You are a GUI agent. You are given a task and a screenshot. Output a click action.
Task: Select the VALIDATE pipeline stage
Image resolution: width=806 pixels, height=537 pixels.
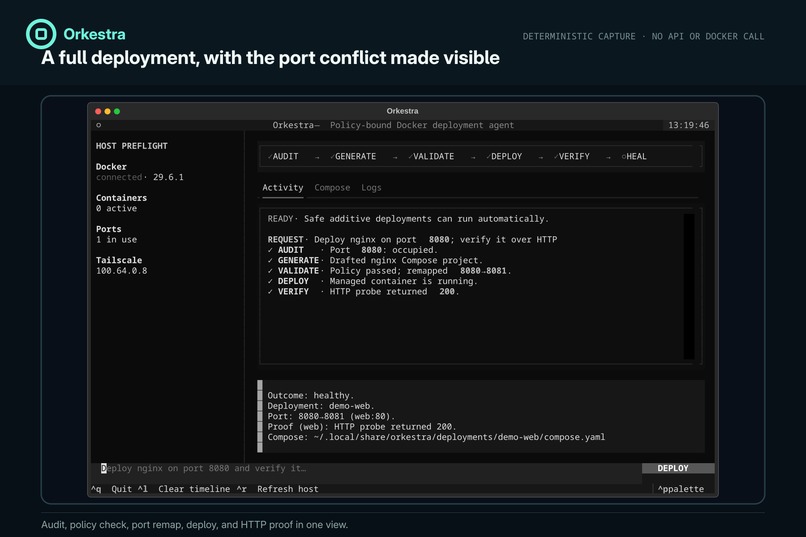click(x=431, y=156)
